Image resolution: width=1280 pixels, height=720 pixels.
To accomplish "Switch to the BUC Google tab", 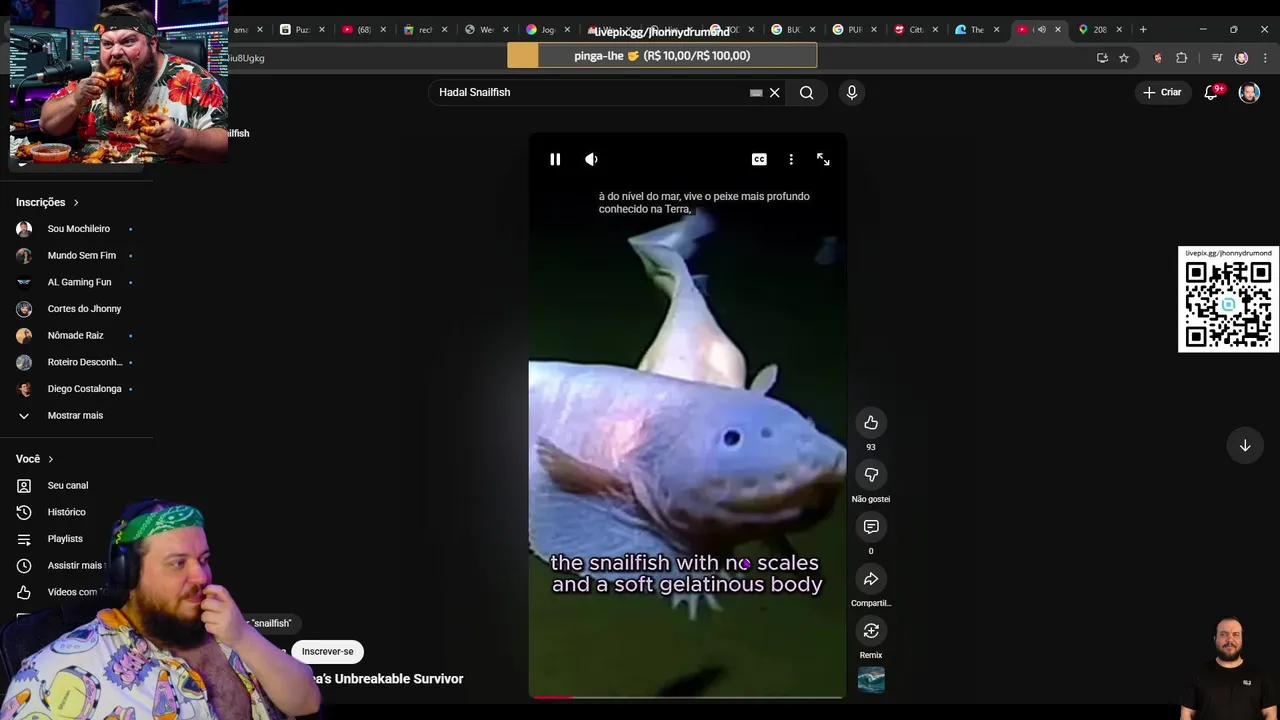I will [792, 29].
